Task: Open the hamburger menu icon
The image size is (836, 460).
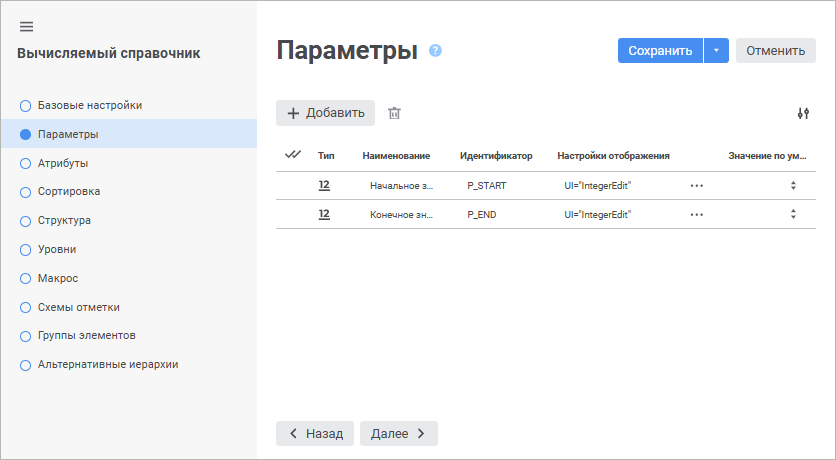Action: (26, 26)
